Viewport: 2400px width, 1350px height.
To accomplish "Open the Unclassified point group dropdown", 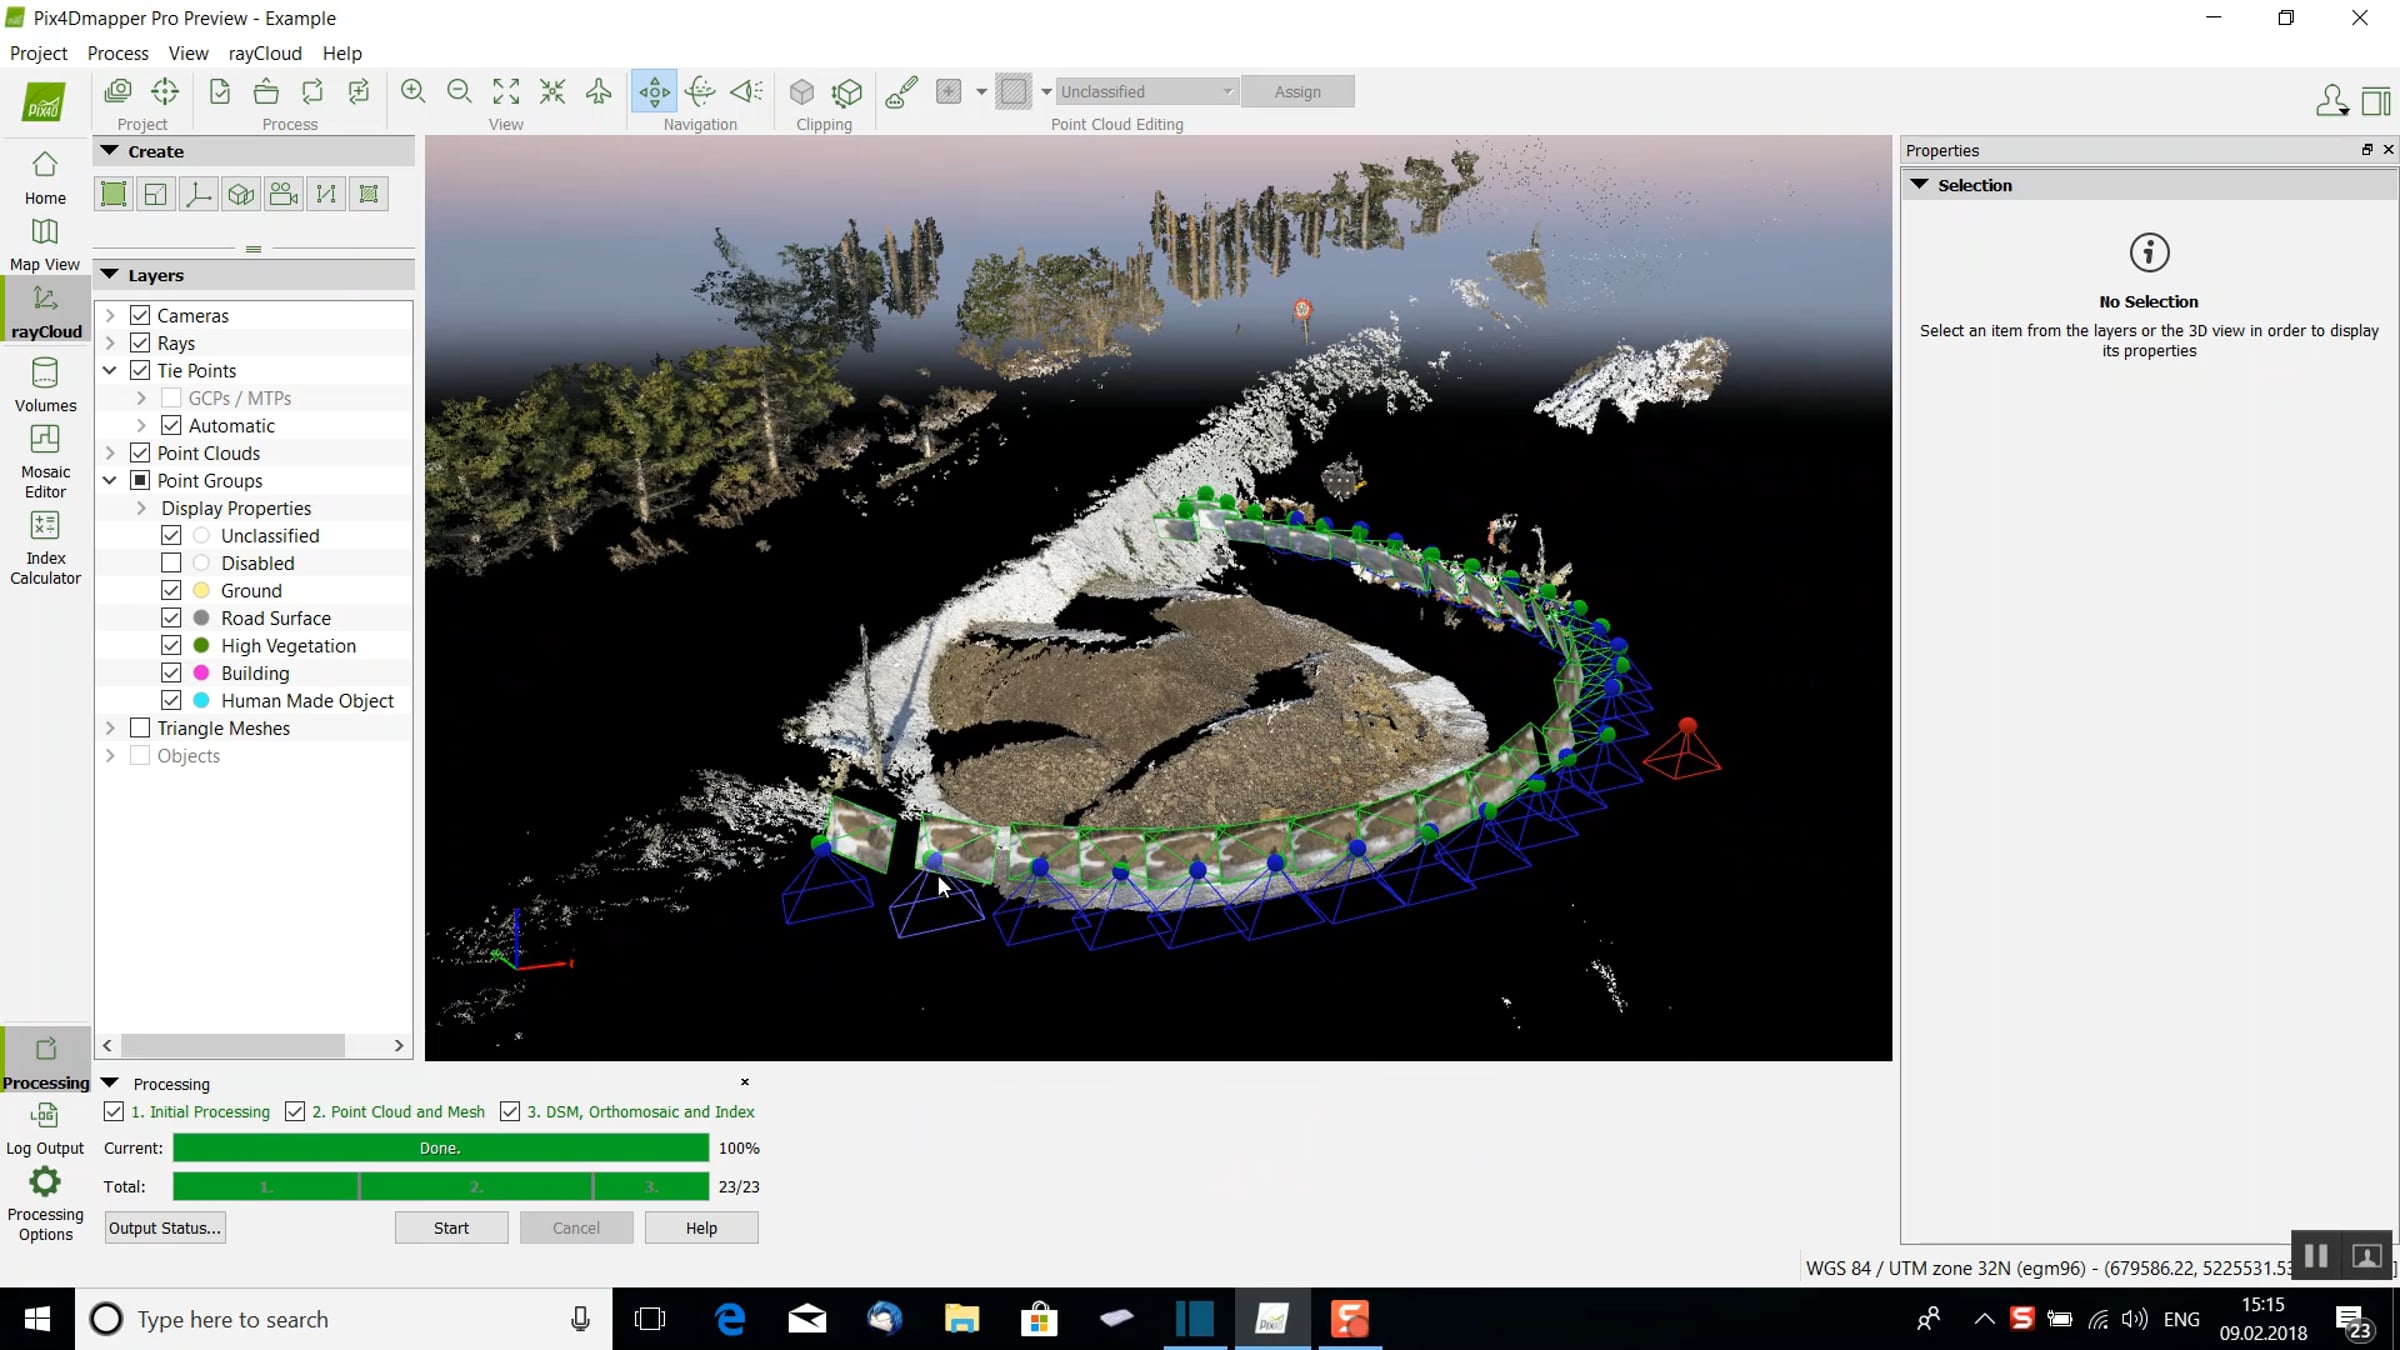I will [1146, 92].
